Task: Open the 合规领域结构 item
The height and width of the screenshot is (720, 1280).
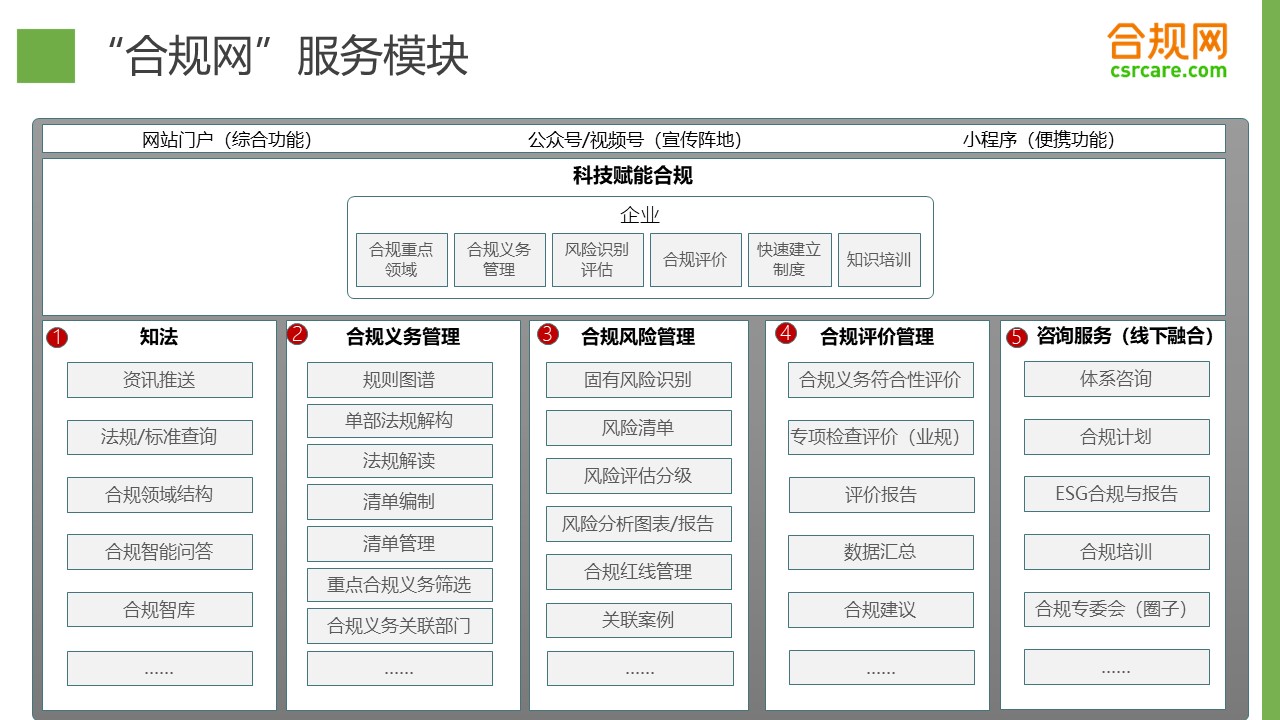Action: [160, 495]
